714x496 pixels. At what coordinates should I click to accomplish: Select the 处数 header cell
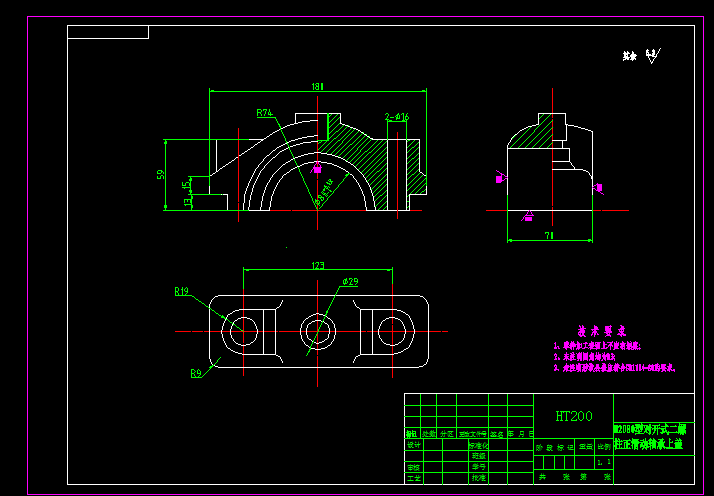pyautogui.click(x=428, y=434)
